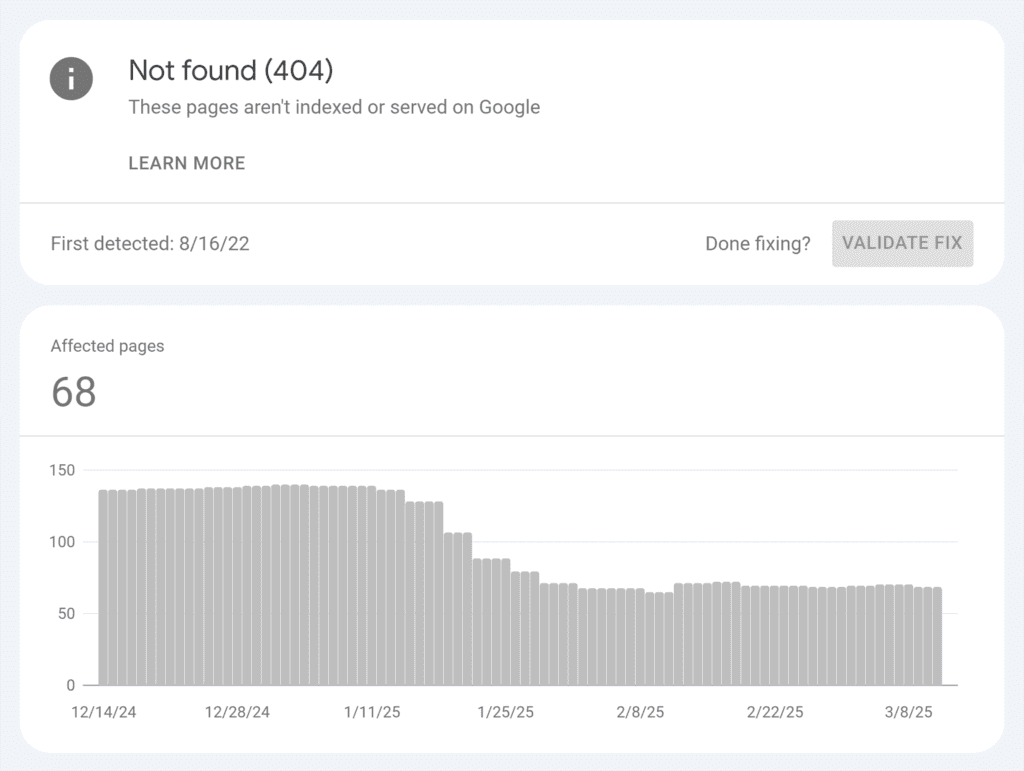The height and width of the screenshot is (771, 1024).
Task: Click the Affected pages panel title
Action: (107, 346)
